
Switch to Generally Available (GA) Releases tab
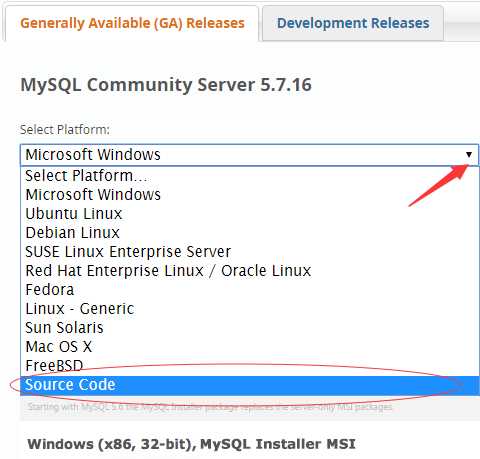132,23
